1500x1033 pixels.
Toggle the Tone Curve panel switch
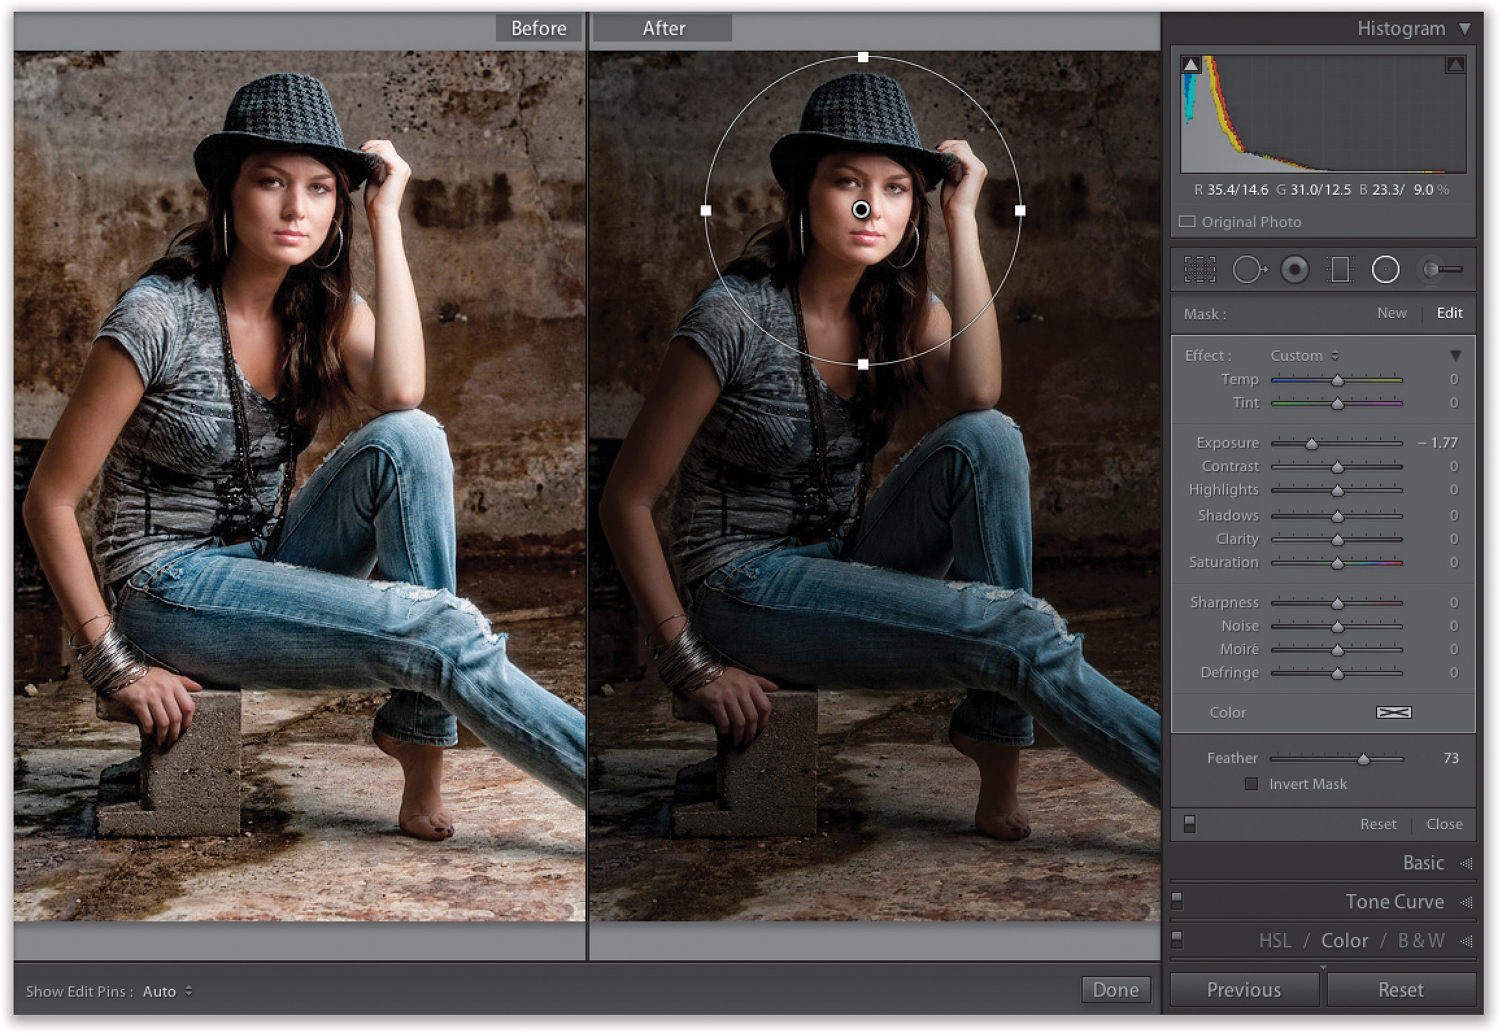(x=1177, y=901)
